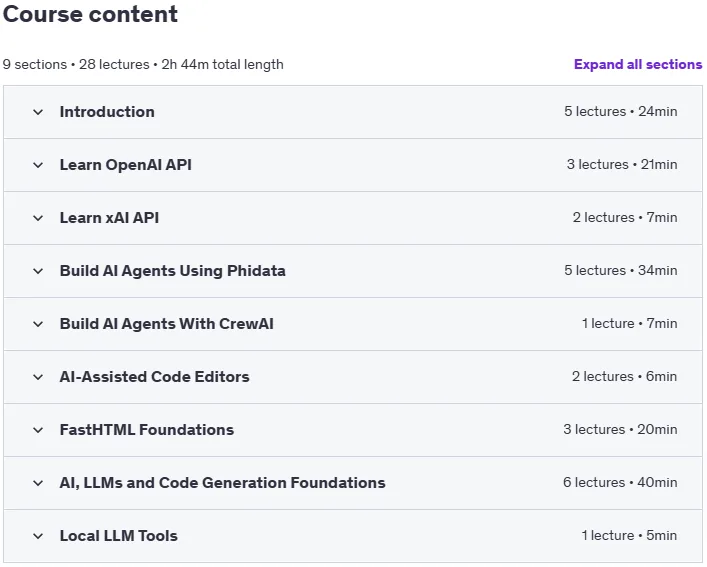The width and height of the screenshot is (707, 567).
Task: Click Expand all sections link
Action: (x=638, y=64)
